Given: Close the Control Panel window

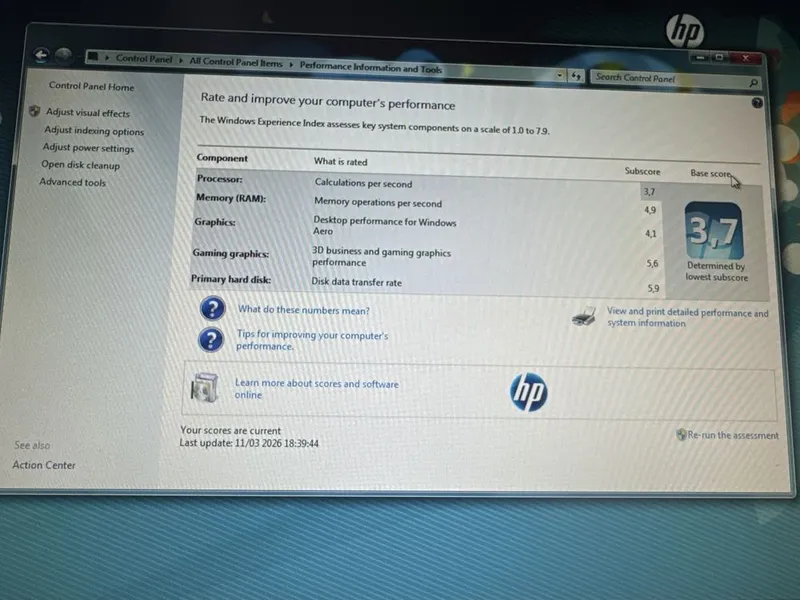Looking at the screenshot, I should pos(745,58).
